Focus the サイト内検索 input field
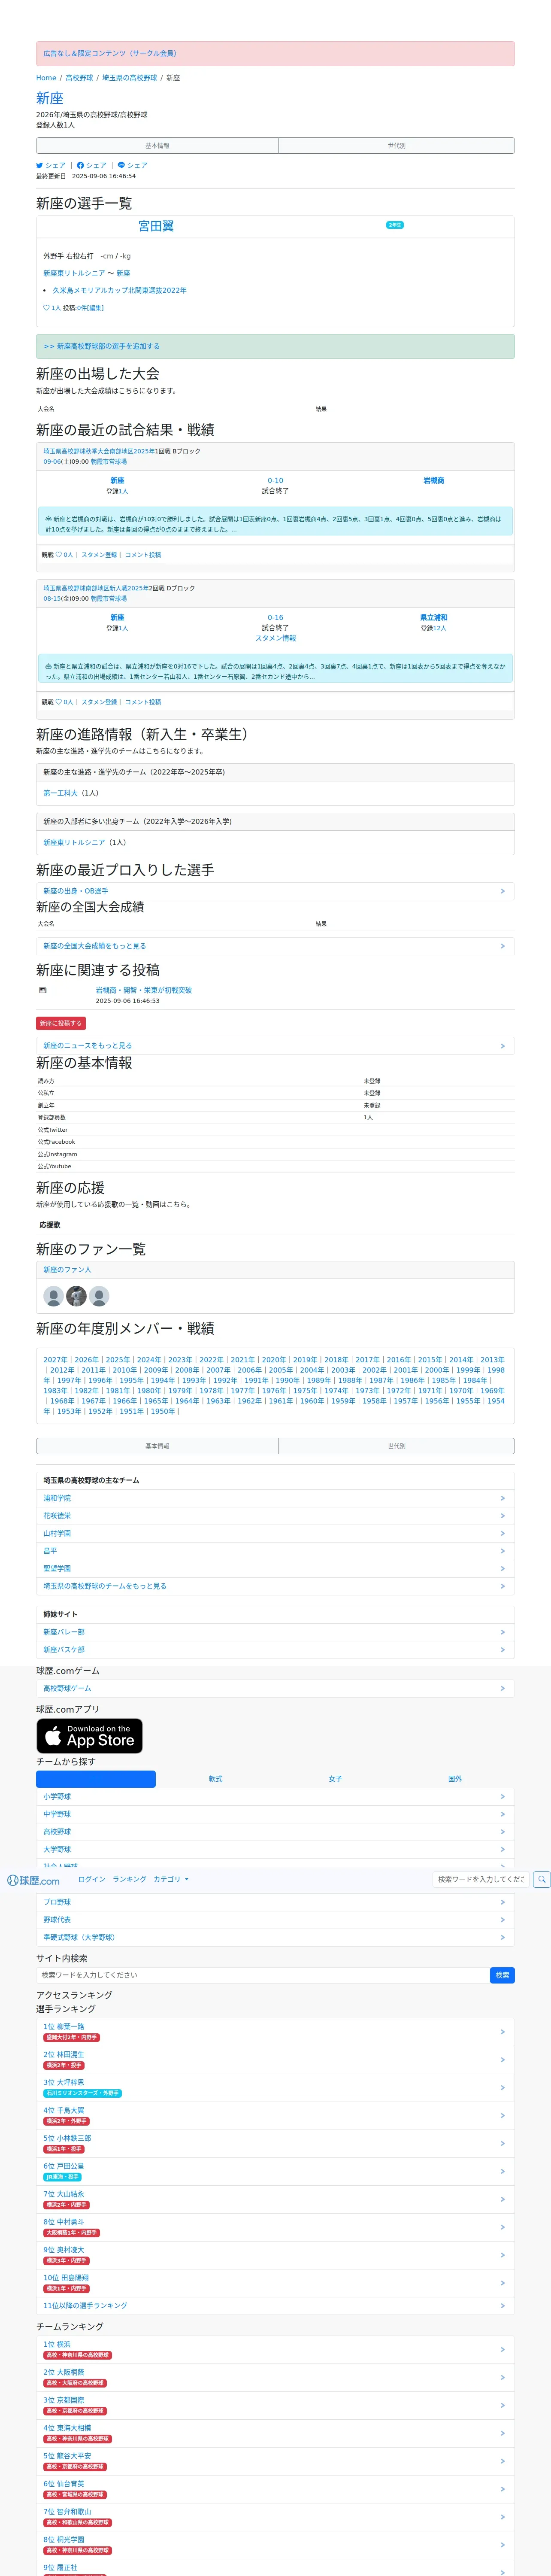 coord(262,1975)
